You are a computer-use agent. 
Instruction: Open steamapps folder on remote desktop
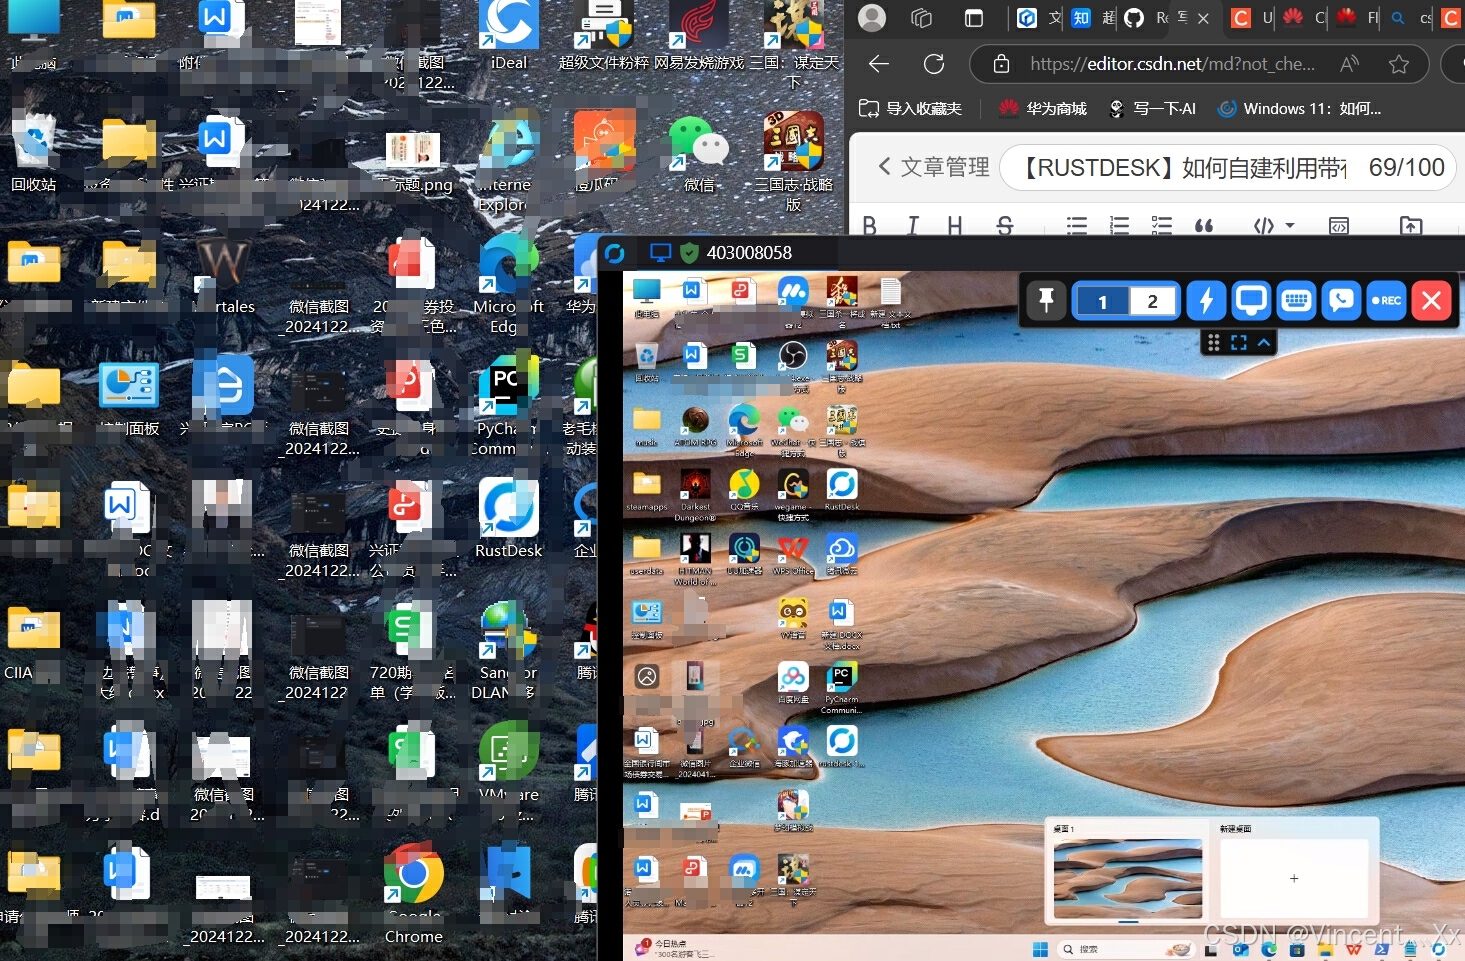[647, 490]
